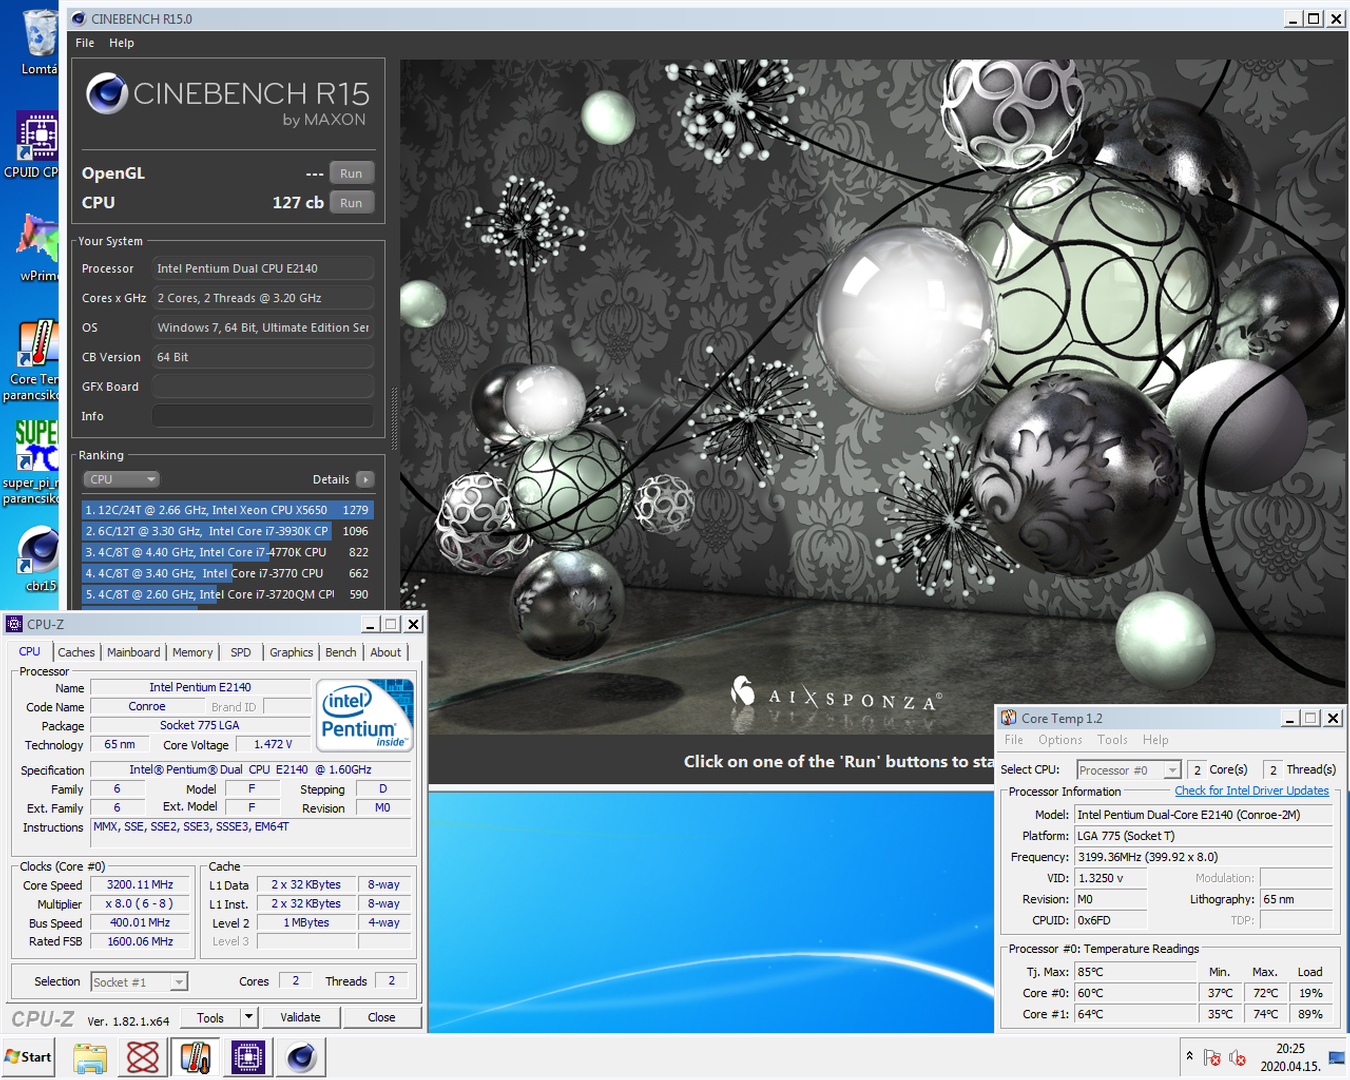Open the Tools dropdown arrow in CPU-Z

[x=248, y=1017]
